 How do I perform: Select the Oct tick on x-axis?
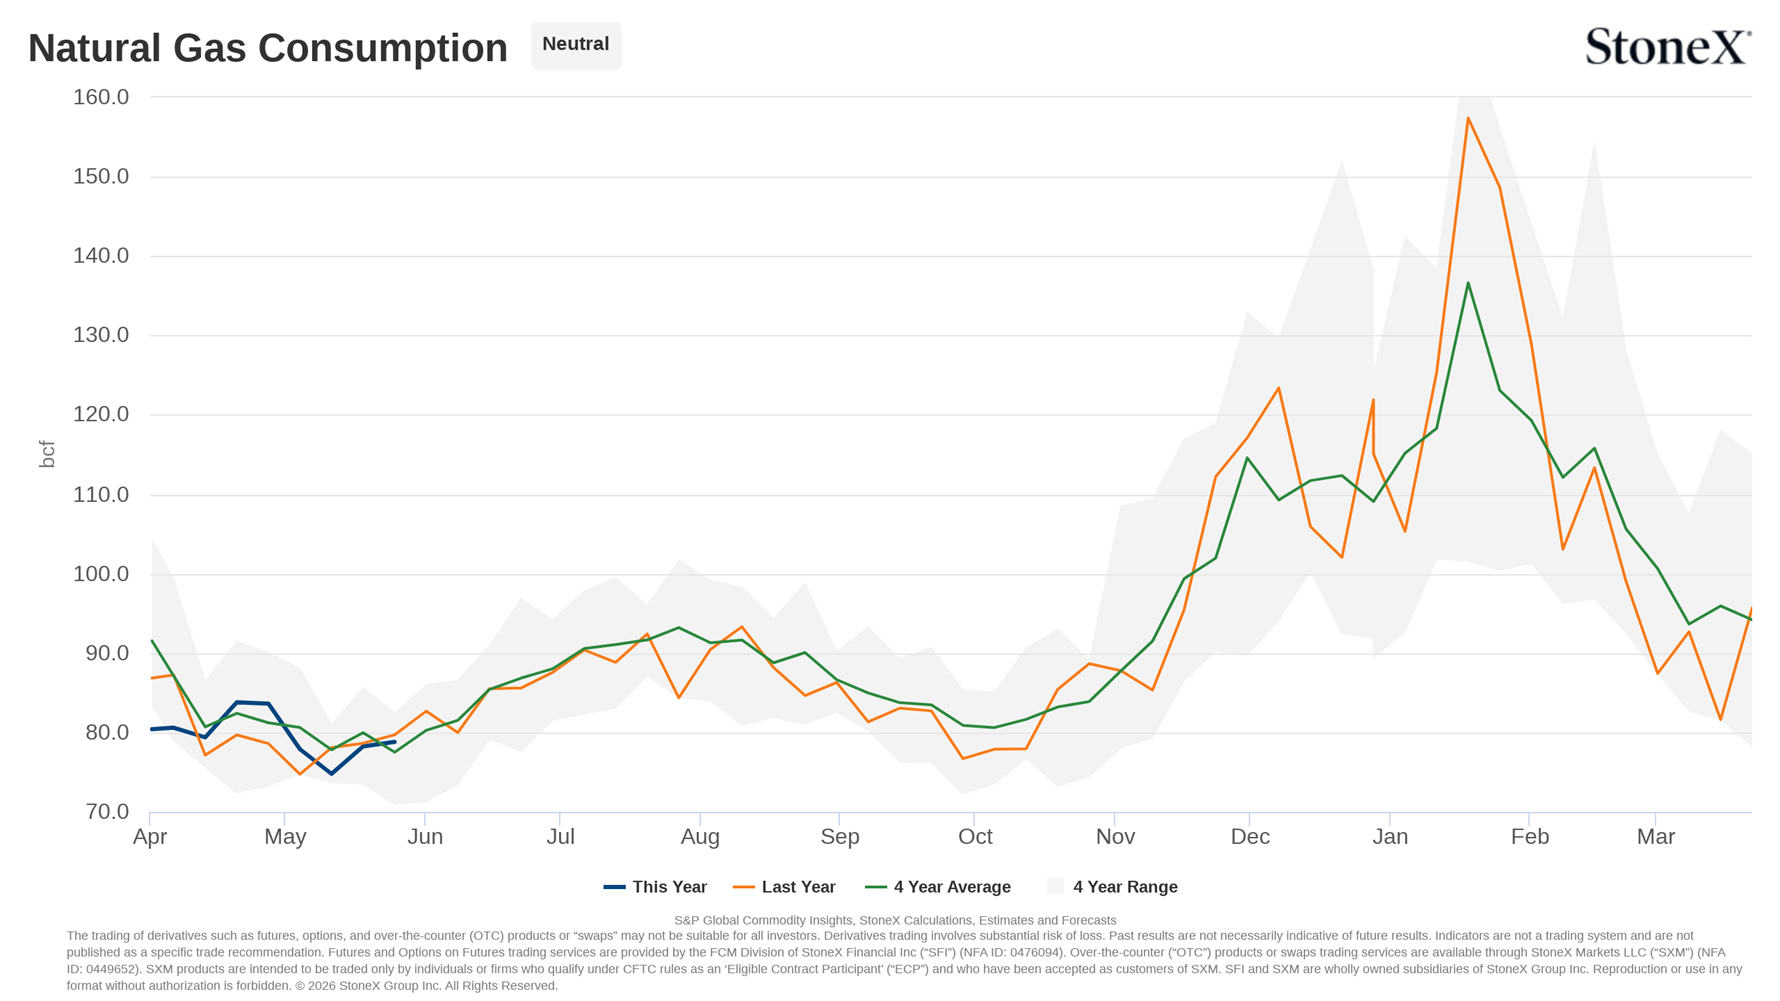click(x=975, y=837)
